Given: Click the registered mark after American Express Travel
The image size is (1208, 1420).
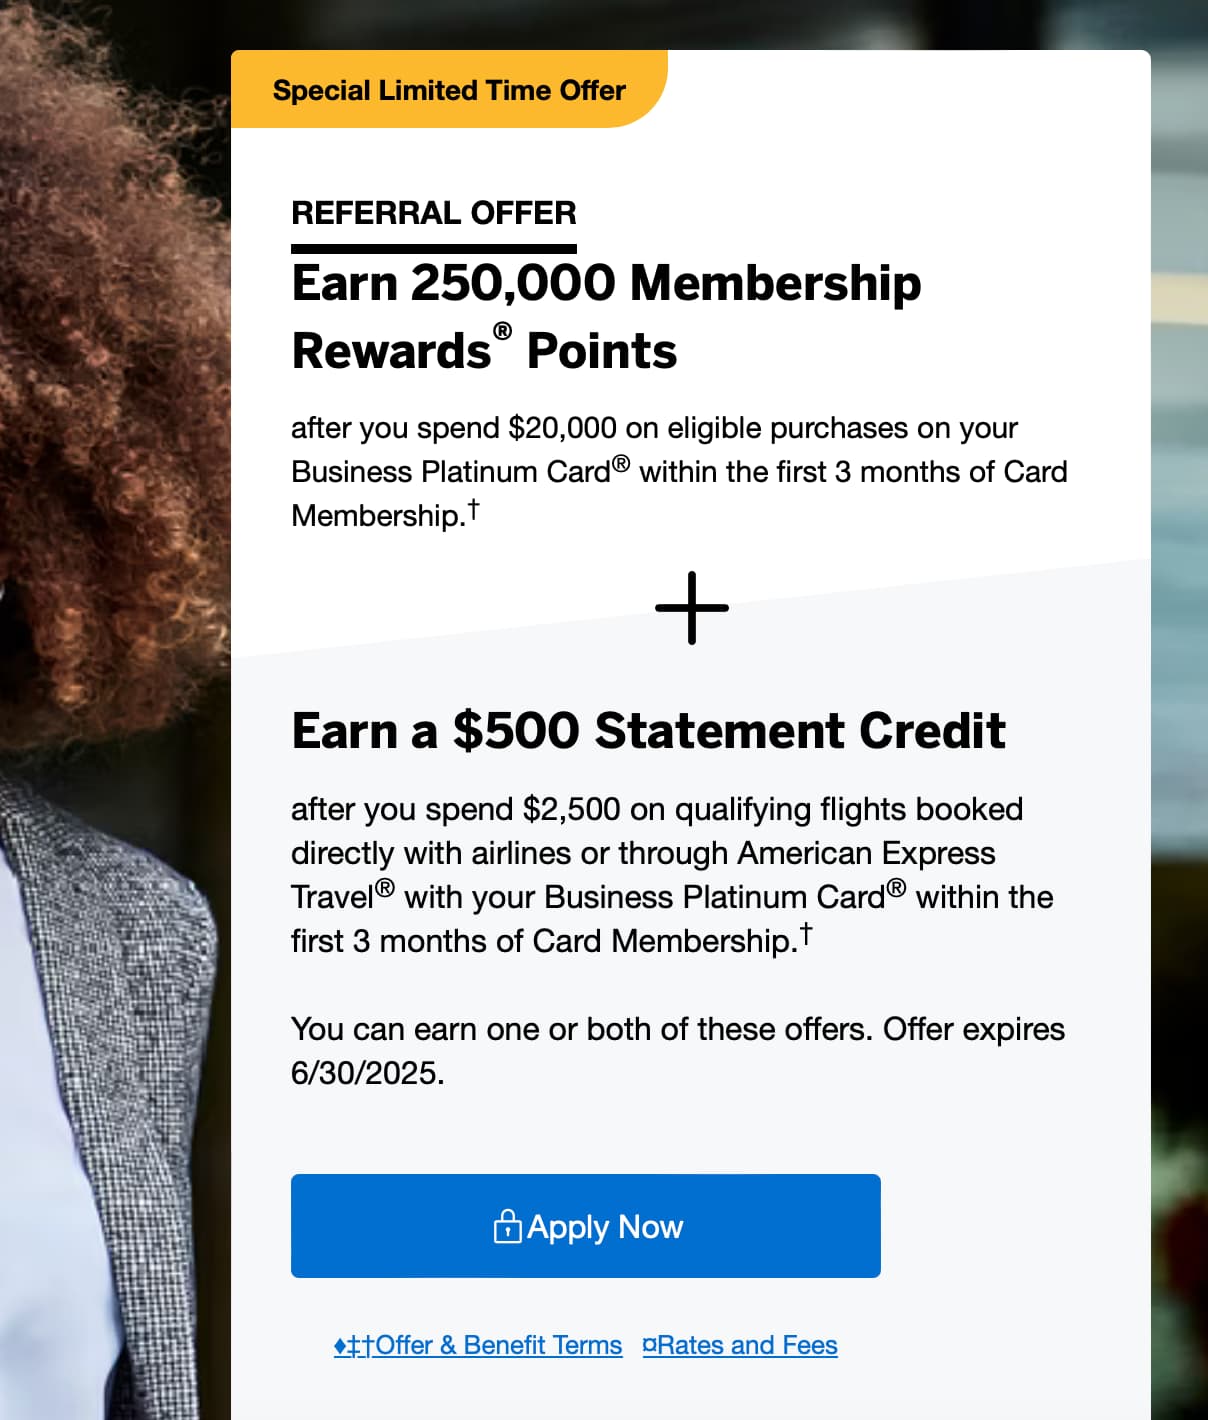Looking at the screenshot, I should pos(385,888).
